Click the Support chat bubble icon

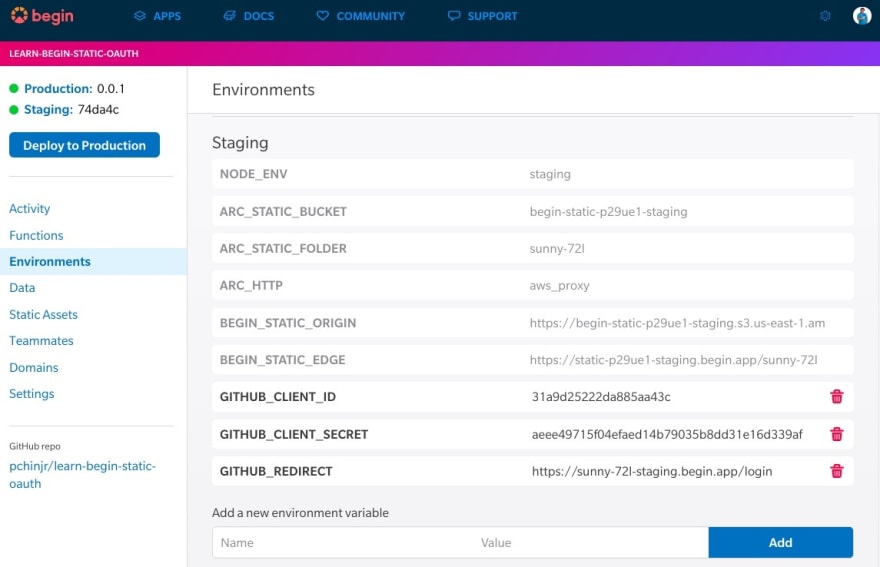453,16
